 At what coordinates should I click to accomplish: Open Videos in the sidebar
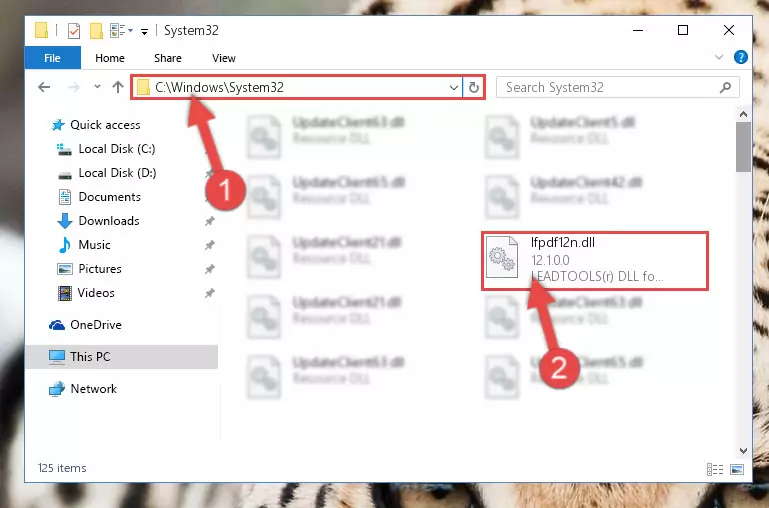86,293
